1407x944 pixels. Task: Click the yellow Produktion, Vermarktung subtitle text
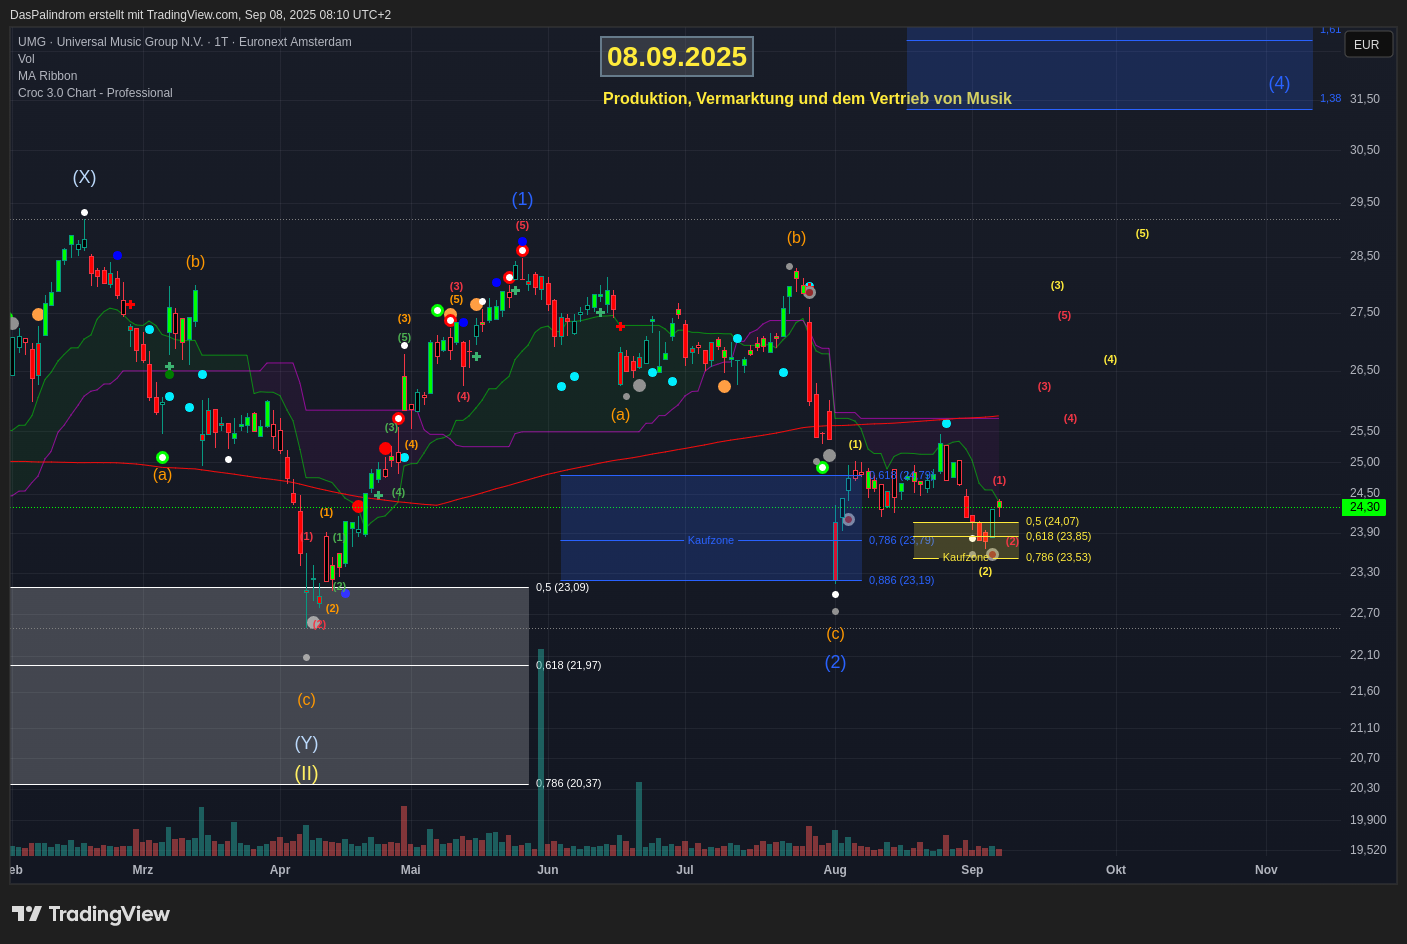pyautogui.click(x=807, y=99)
